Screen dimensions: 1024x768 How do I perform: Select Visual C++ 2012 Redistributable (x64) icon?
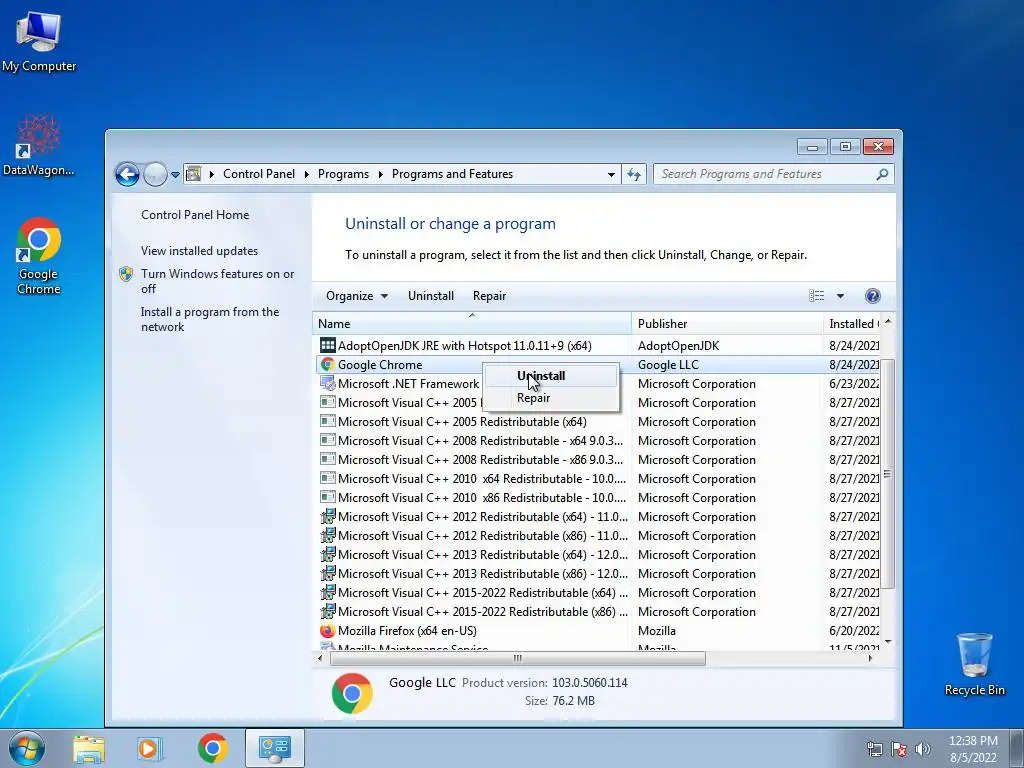click(x=327, y=516)
